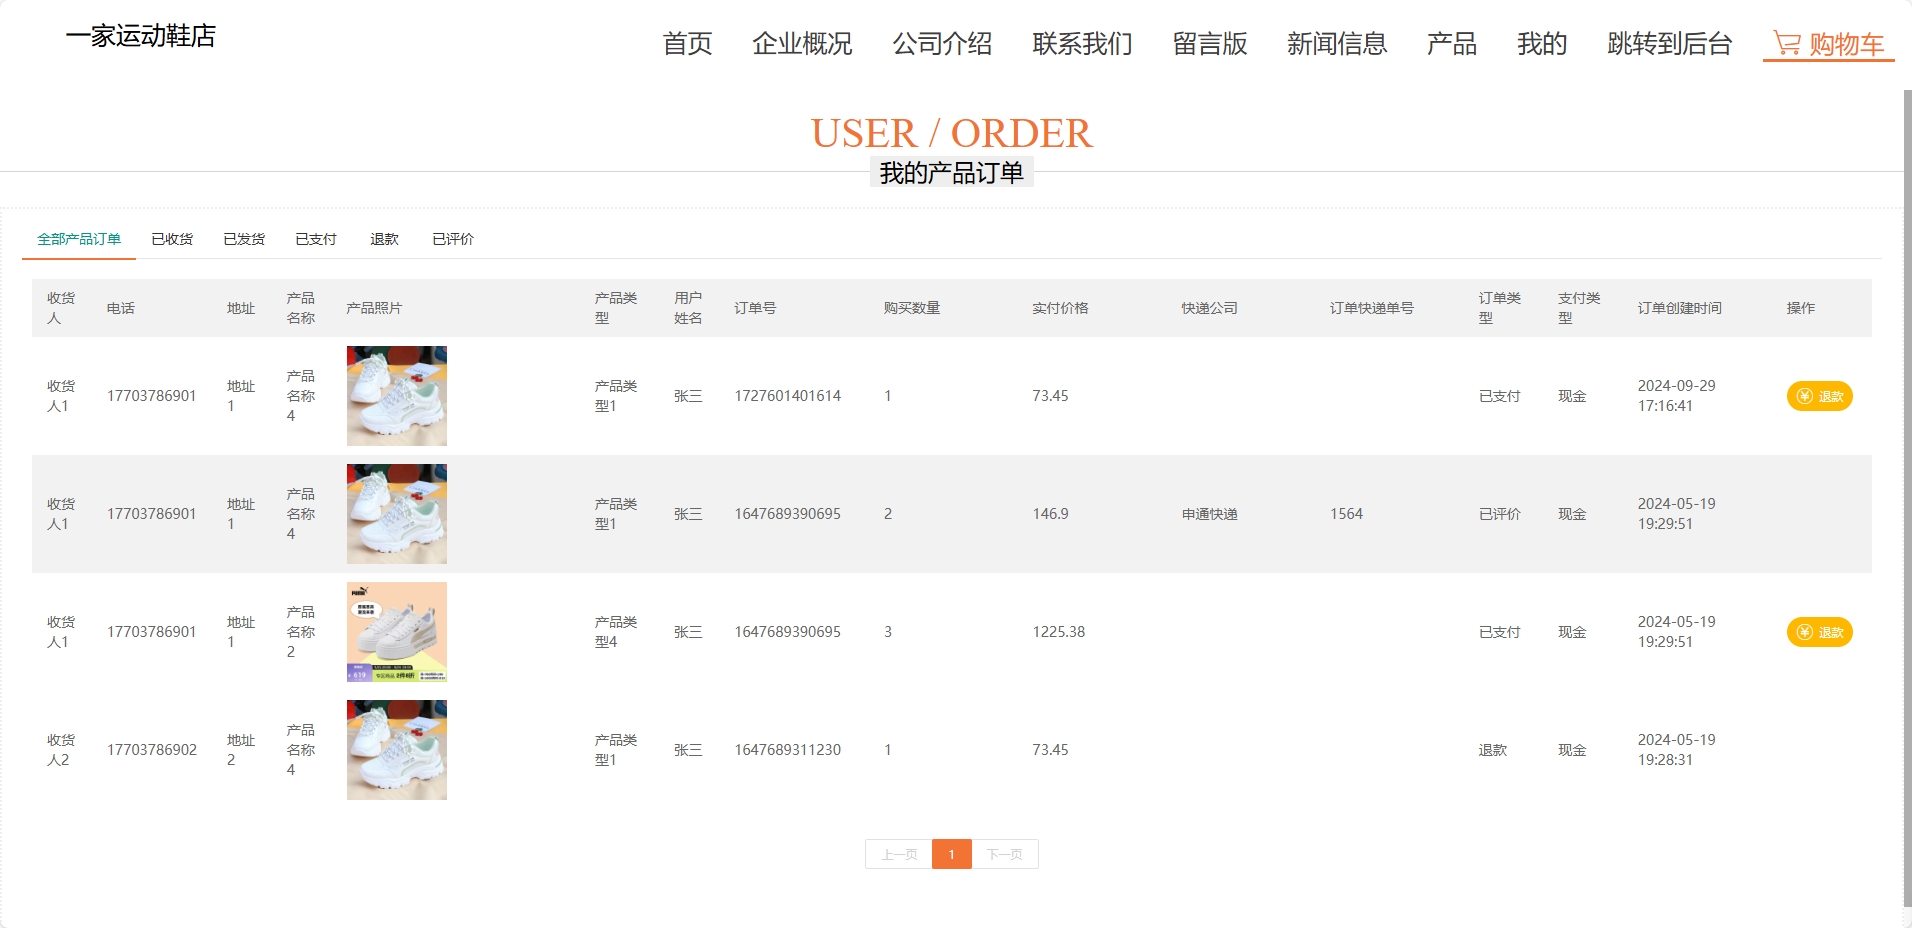Select the 全部产品订单 tab
Viewport: 1912px width, 928px height.
pos(79,239)
